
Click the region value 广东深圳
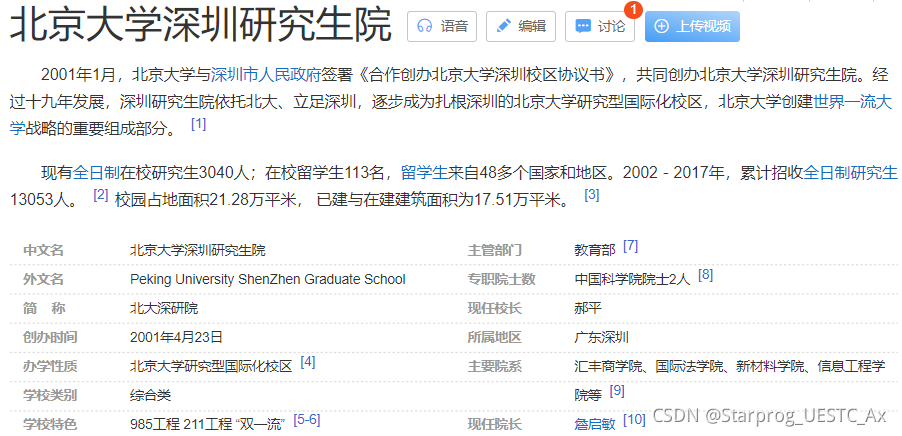[x=602, y=338]
